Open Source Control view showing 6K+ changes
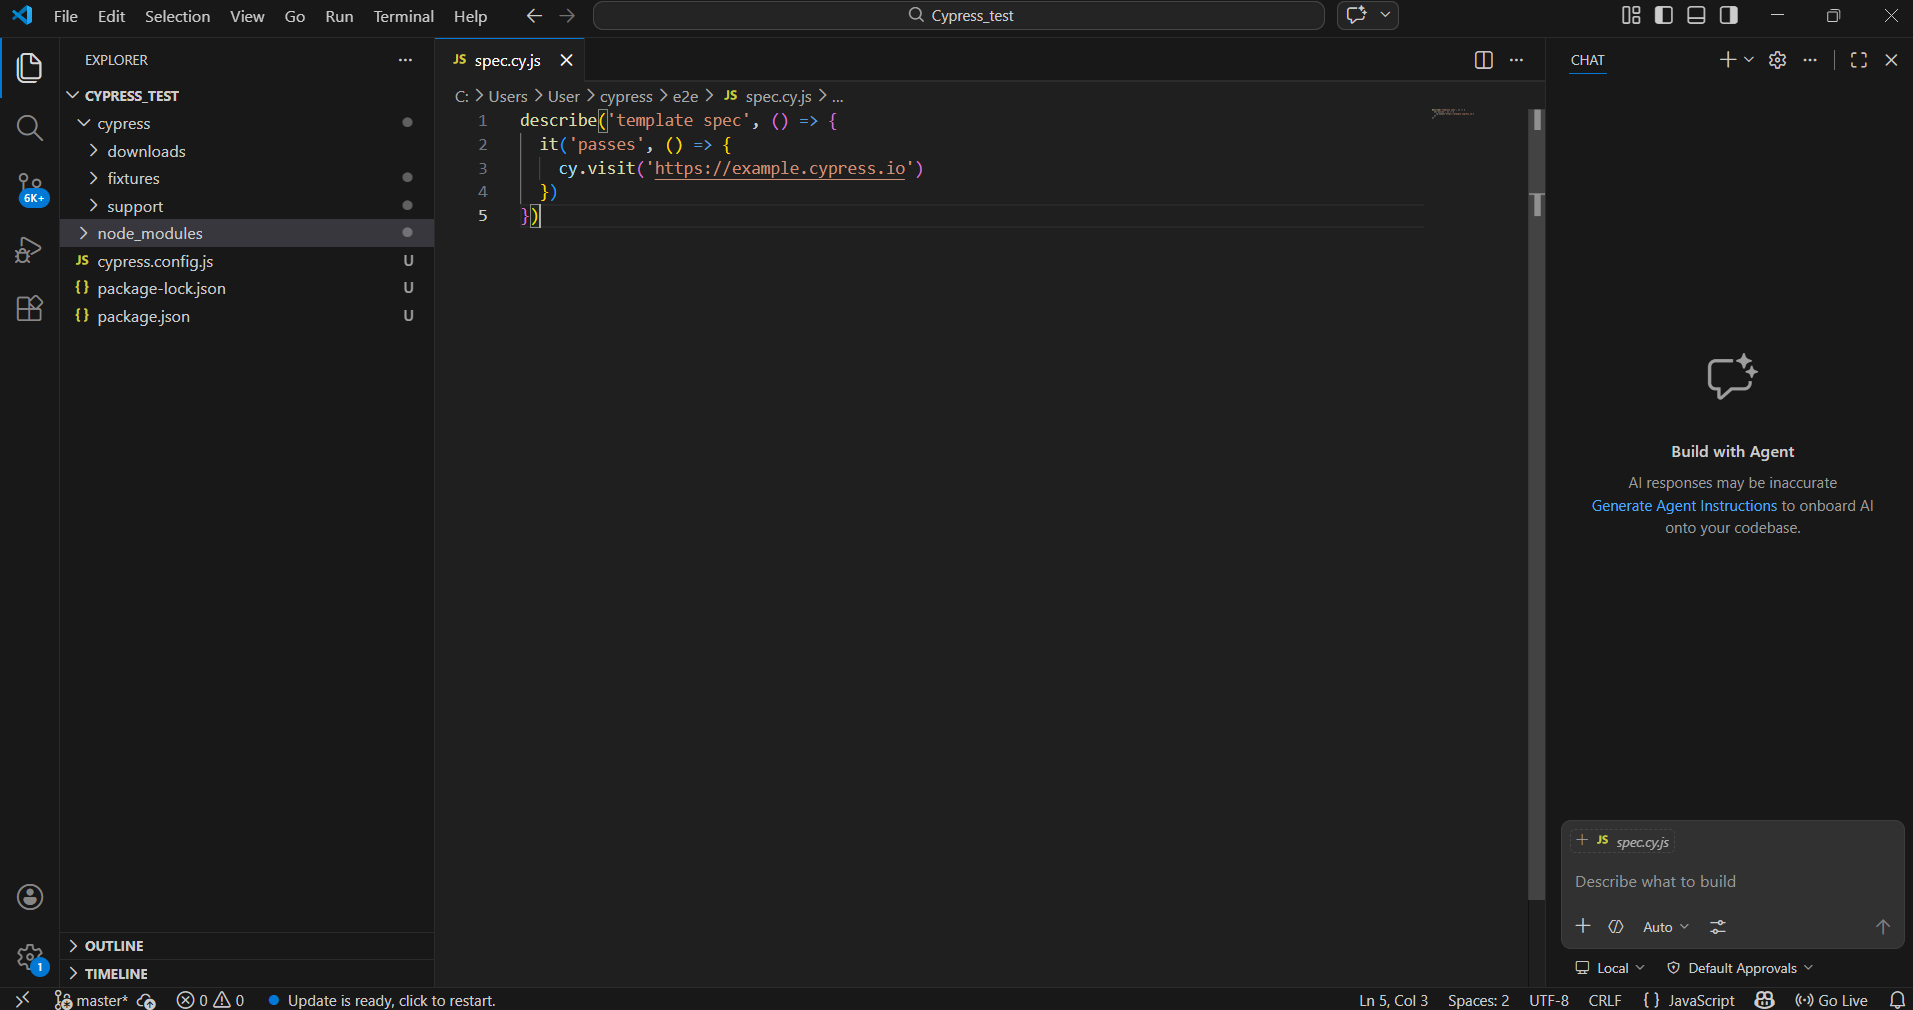Viewport: 1913px width, 1010px height. 29,190
